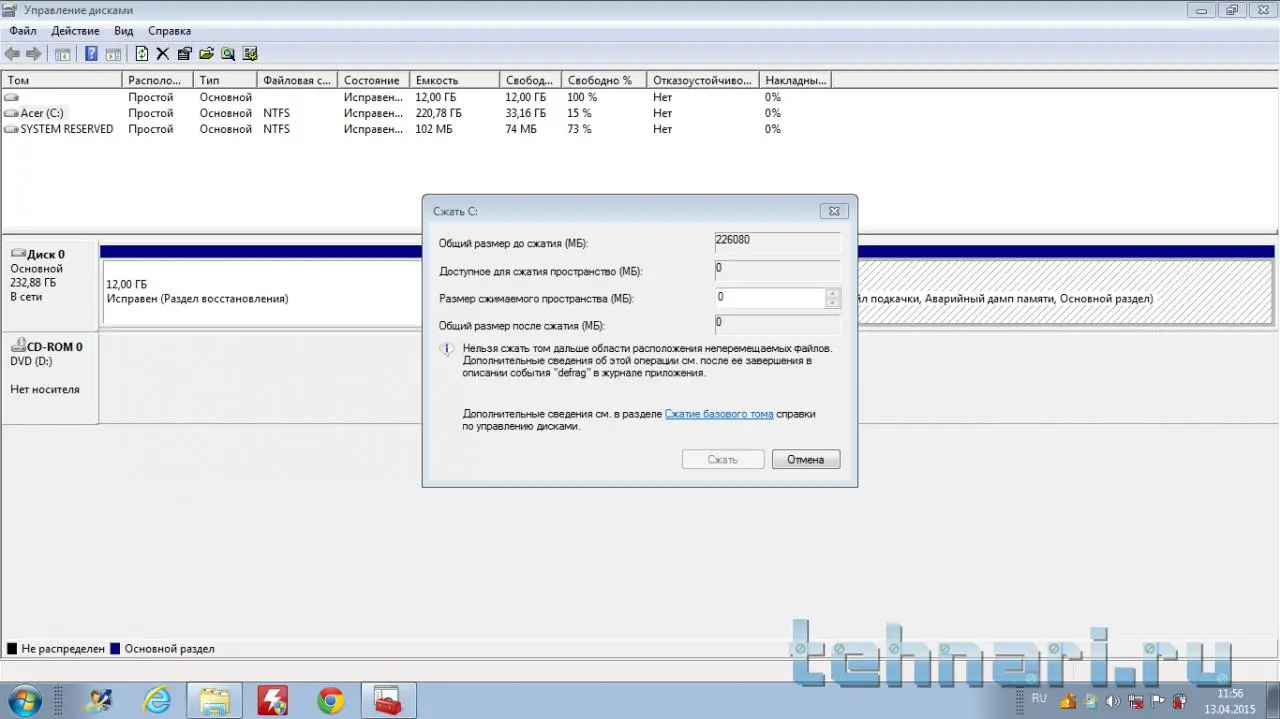This screenshot has width=1280, height=719.
Task: Click the 74 МБ free space cell
Action: [x=521, y=129]
